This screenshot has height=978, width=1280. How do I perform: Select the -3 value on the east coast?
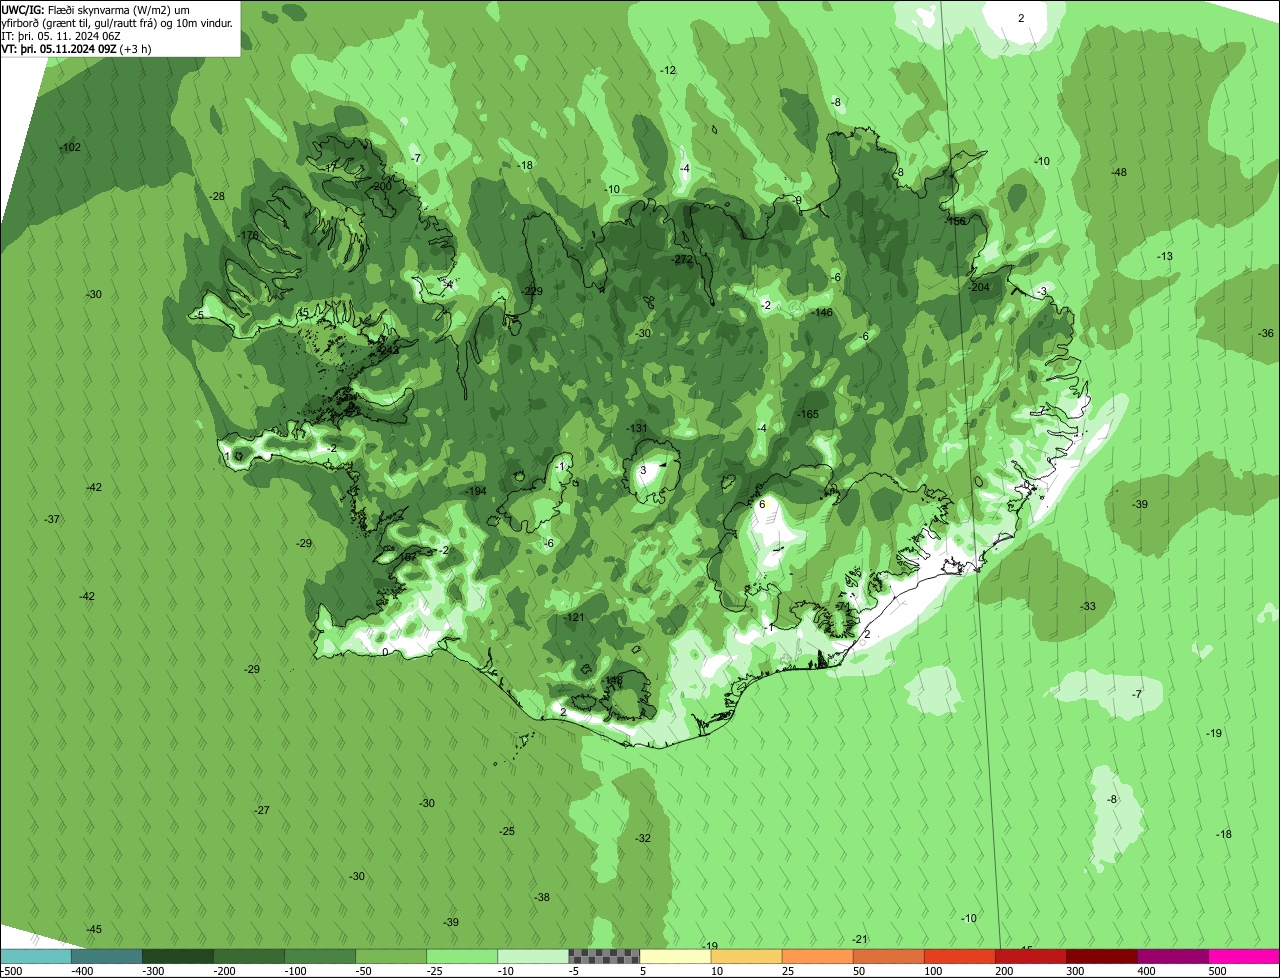point(1042,292)
